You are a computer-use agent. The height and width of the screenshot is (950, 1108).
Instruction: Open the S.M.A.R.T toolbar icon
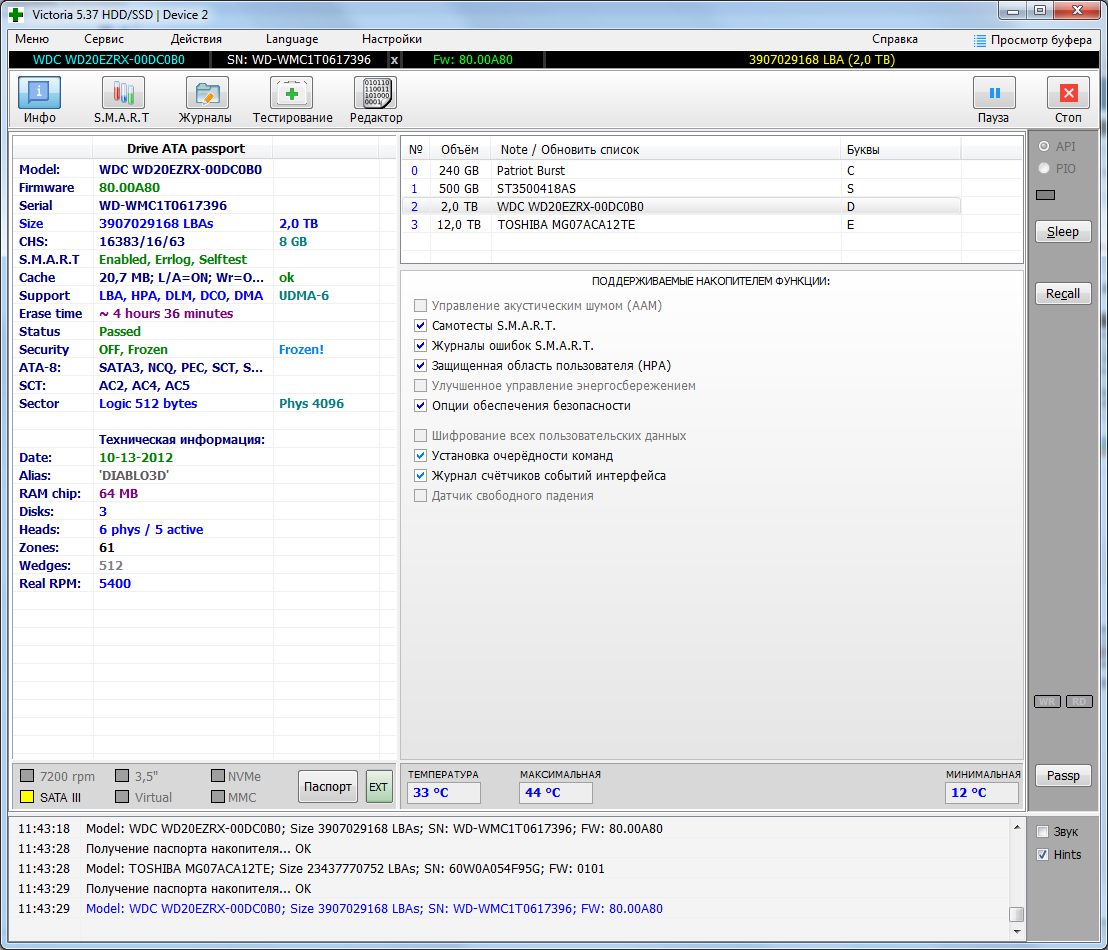click(123, 93)
